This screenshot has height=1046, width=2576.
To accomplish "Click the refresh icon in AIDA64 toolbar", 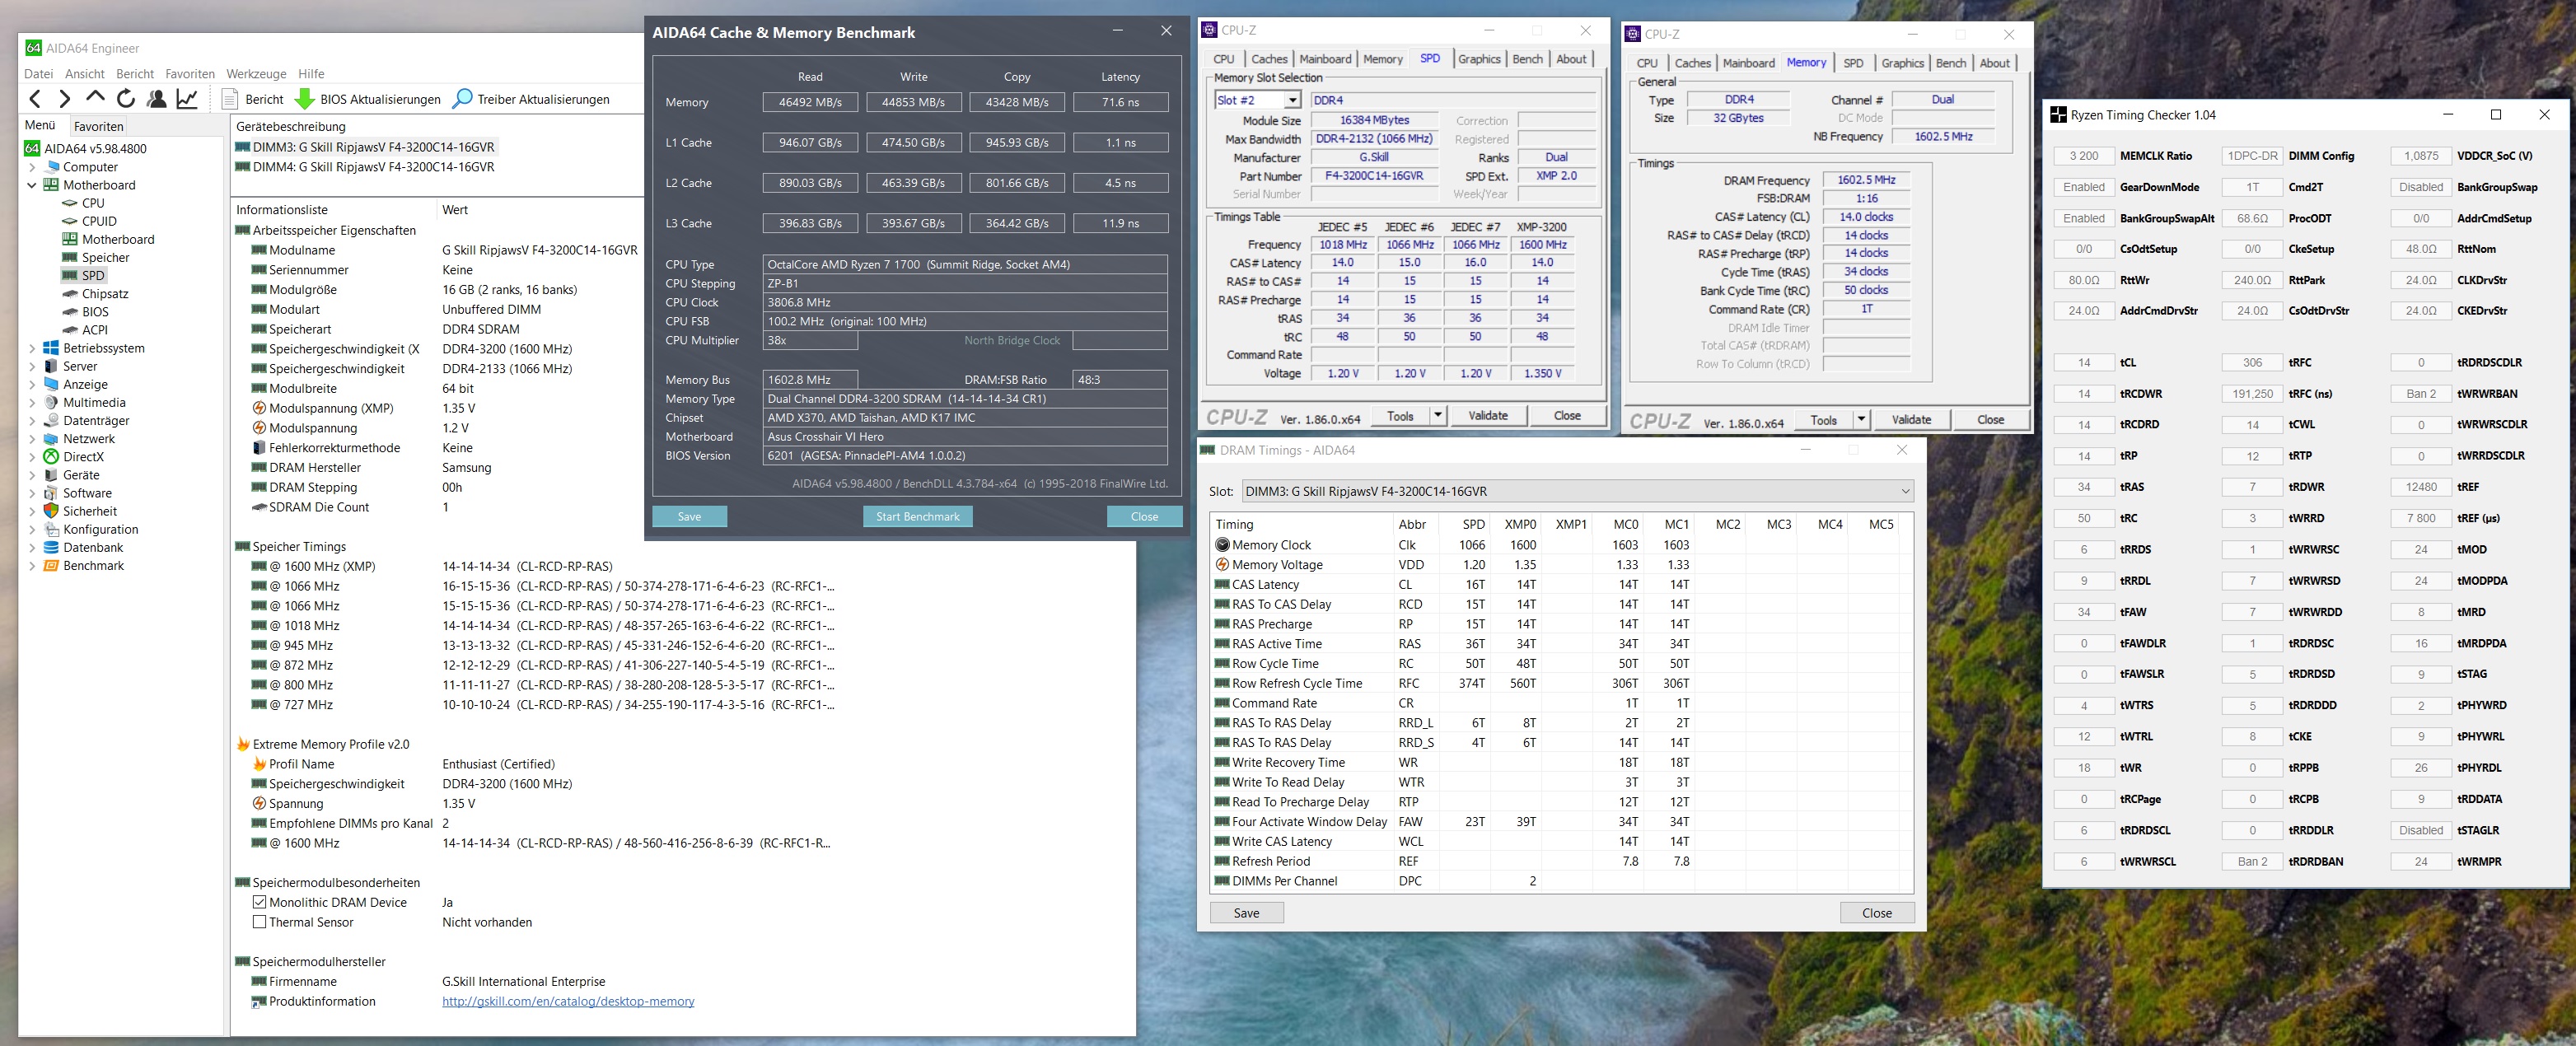I will [126, 99].
